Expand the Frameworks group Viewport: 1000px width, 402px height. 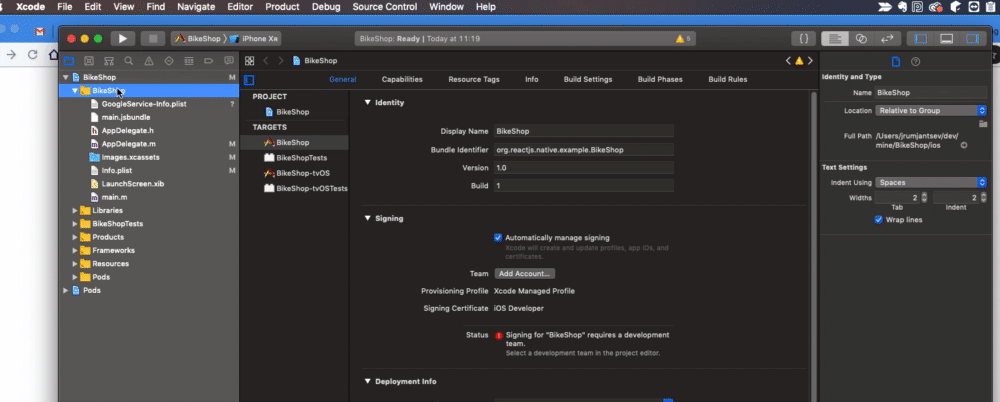tap(75, 251)
